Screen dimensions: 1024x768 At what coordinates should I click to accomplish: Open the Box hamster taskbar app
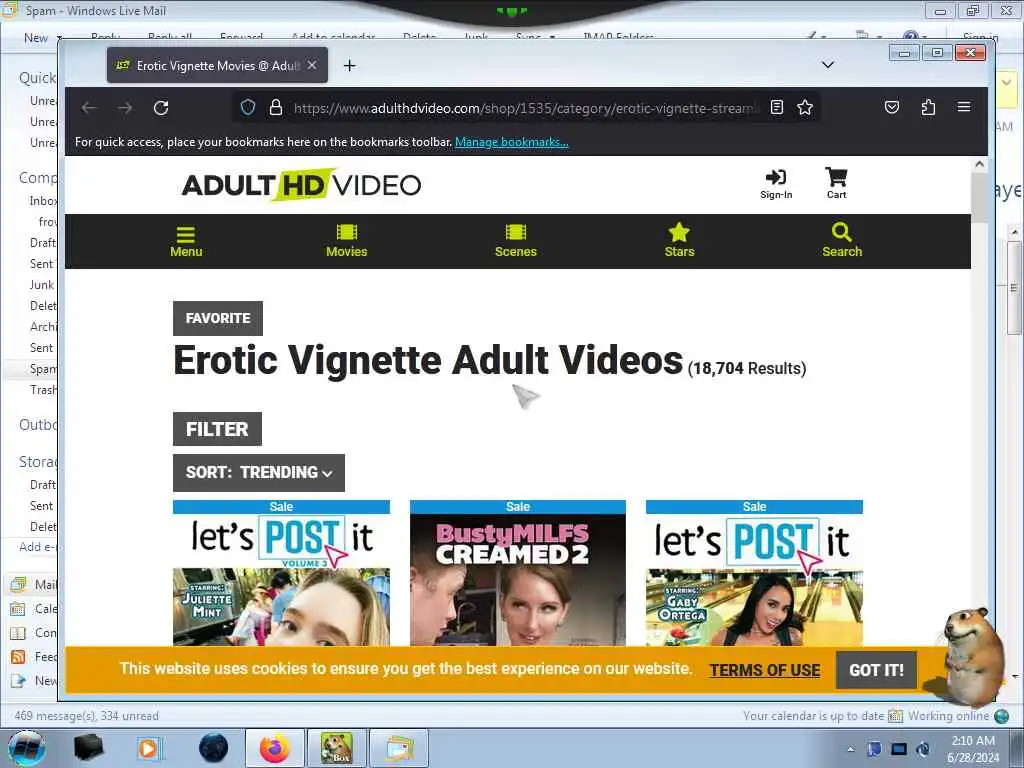336,748
